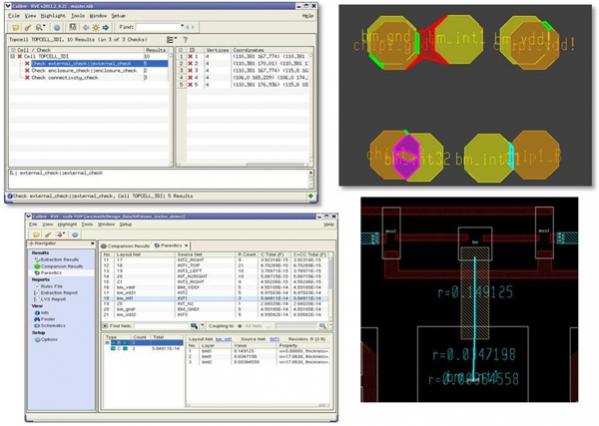Click the search icon beside Find Nets field
The height and width of the screenshot is (426, 599).
(194, 326)
